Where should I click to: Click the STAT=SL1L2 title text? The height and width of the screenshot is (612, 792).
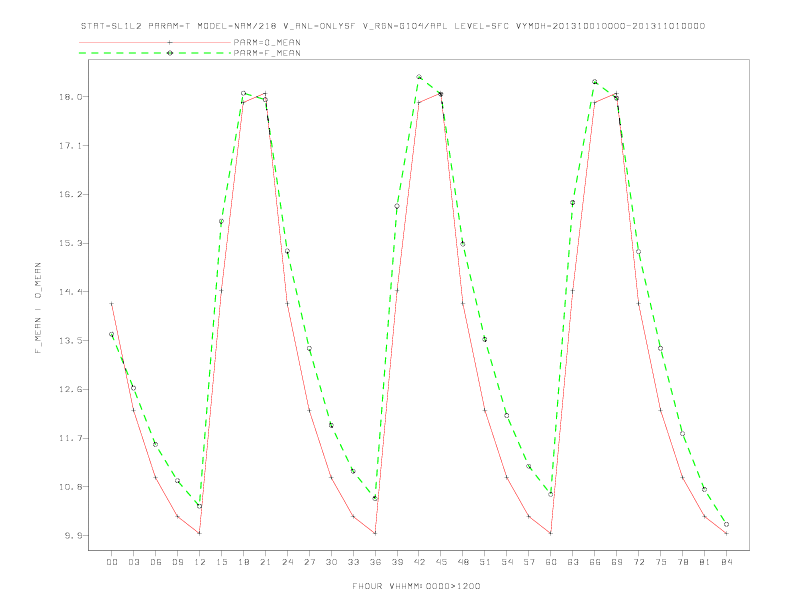coord(112,26)
